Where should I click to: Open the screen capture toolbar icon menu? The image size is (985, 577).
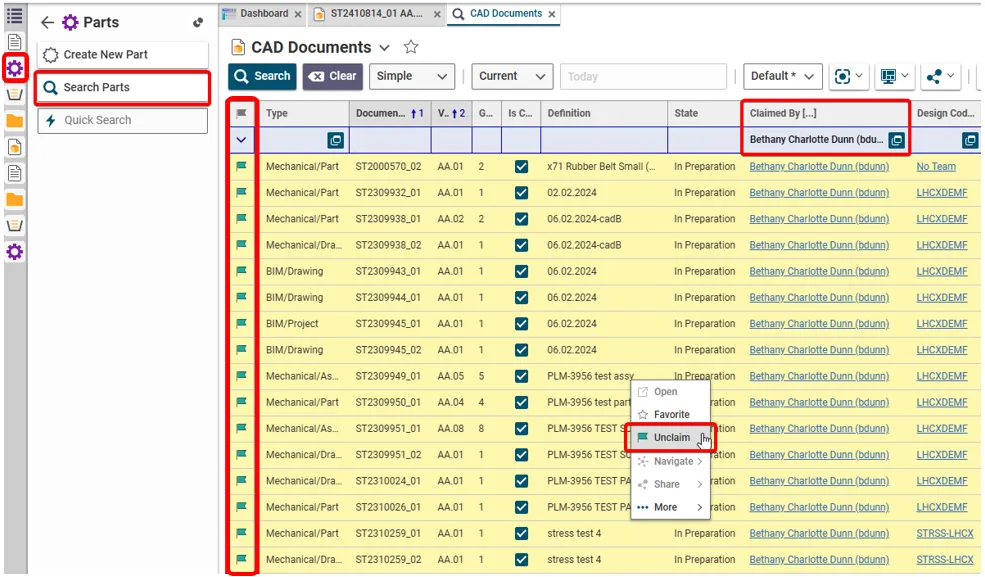[x=849, y=76]
